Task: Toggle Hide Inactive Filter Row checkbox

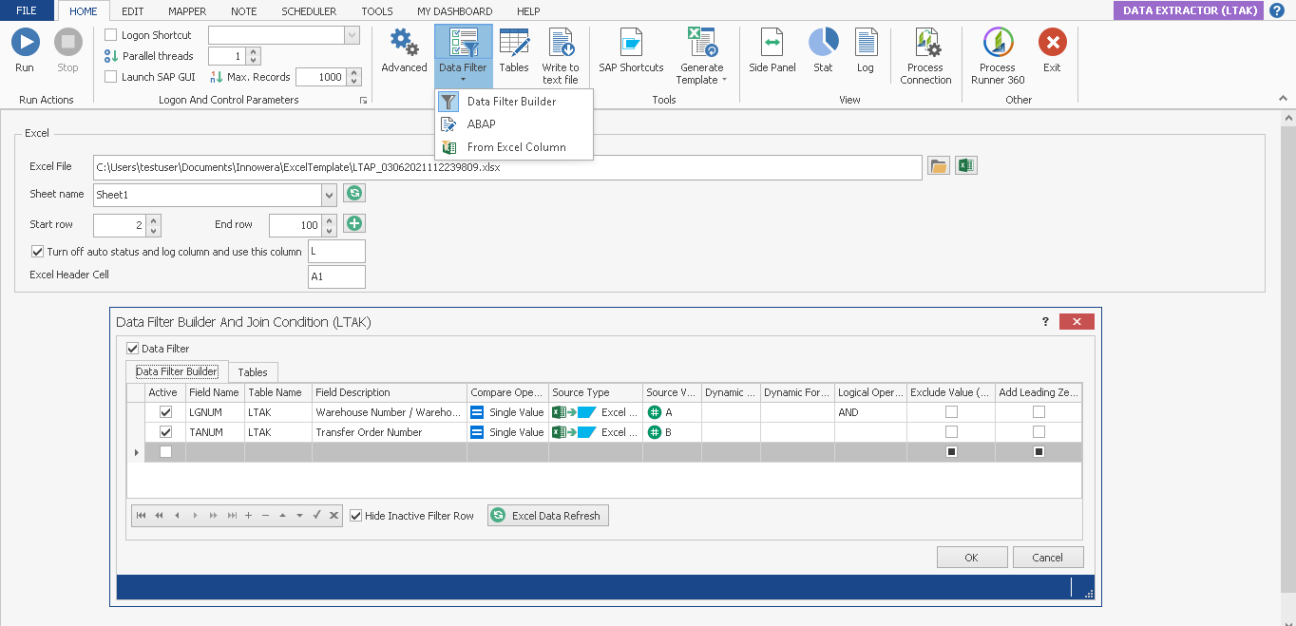Action: (356, 516)
